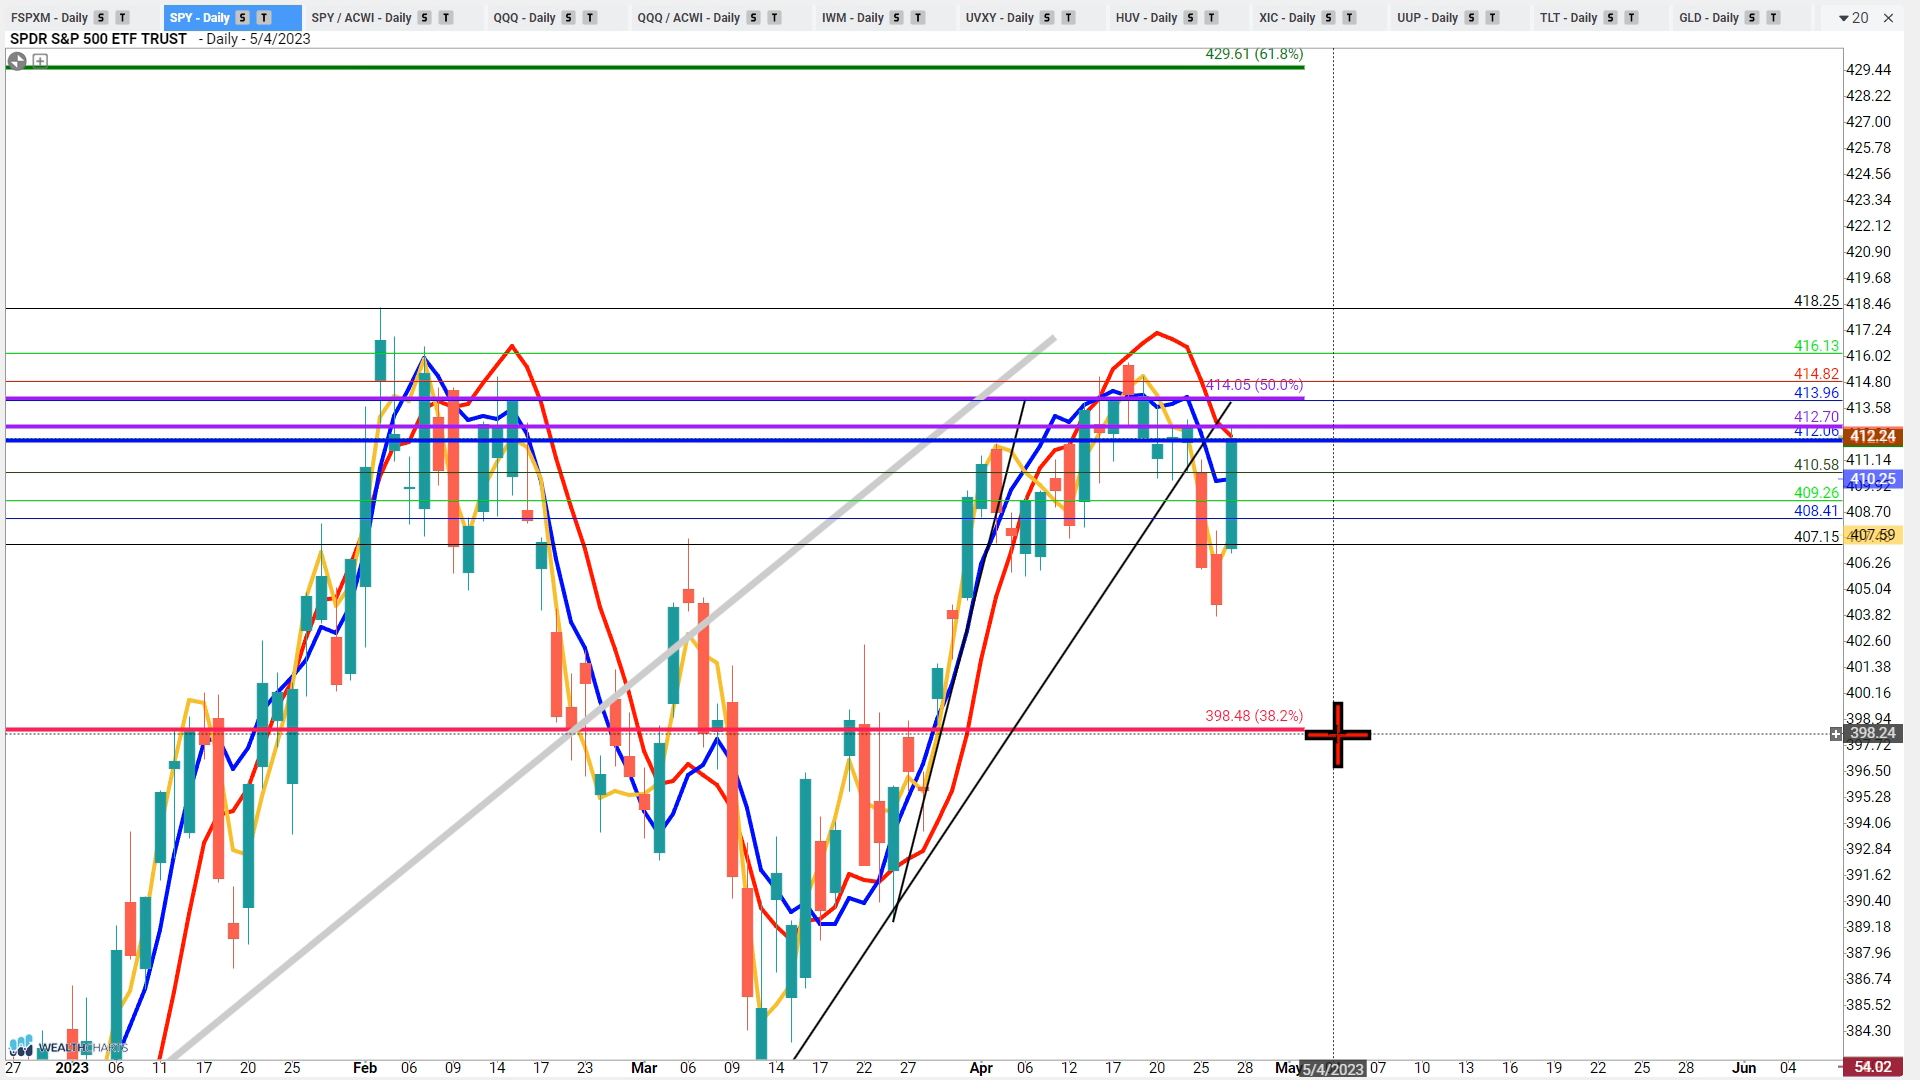Click the red 54.02 value at bottom right
The height and width of the screenshot is (1080, 1920).
(x=1873, y=1068)
